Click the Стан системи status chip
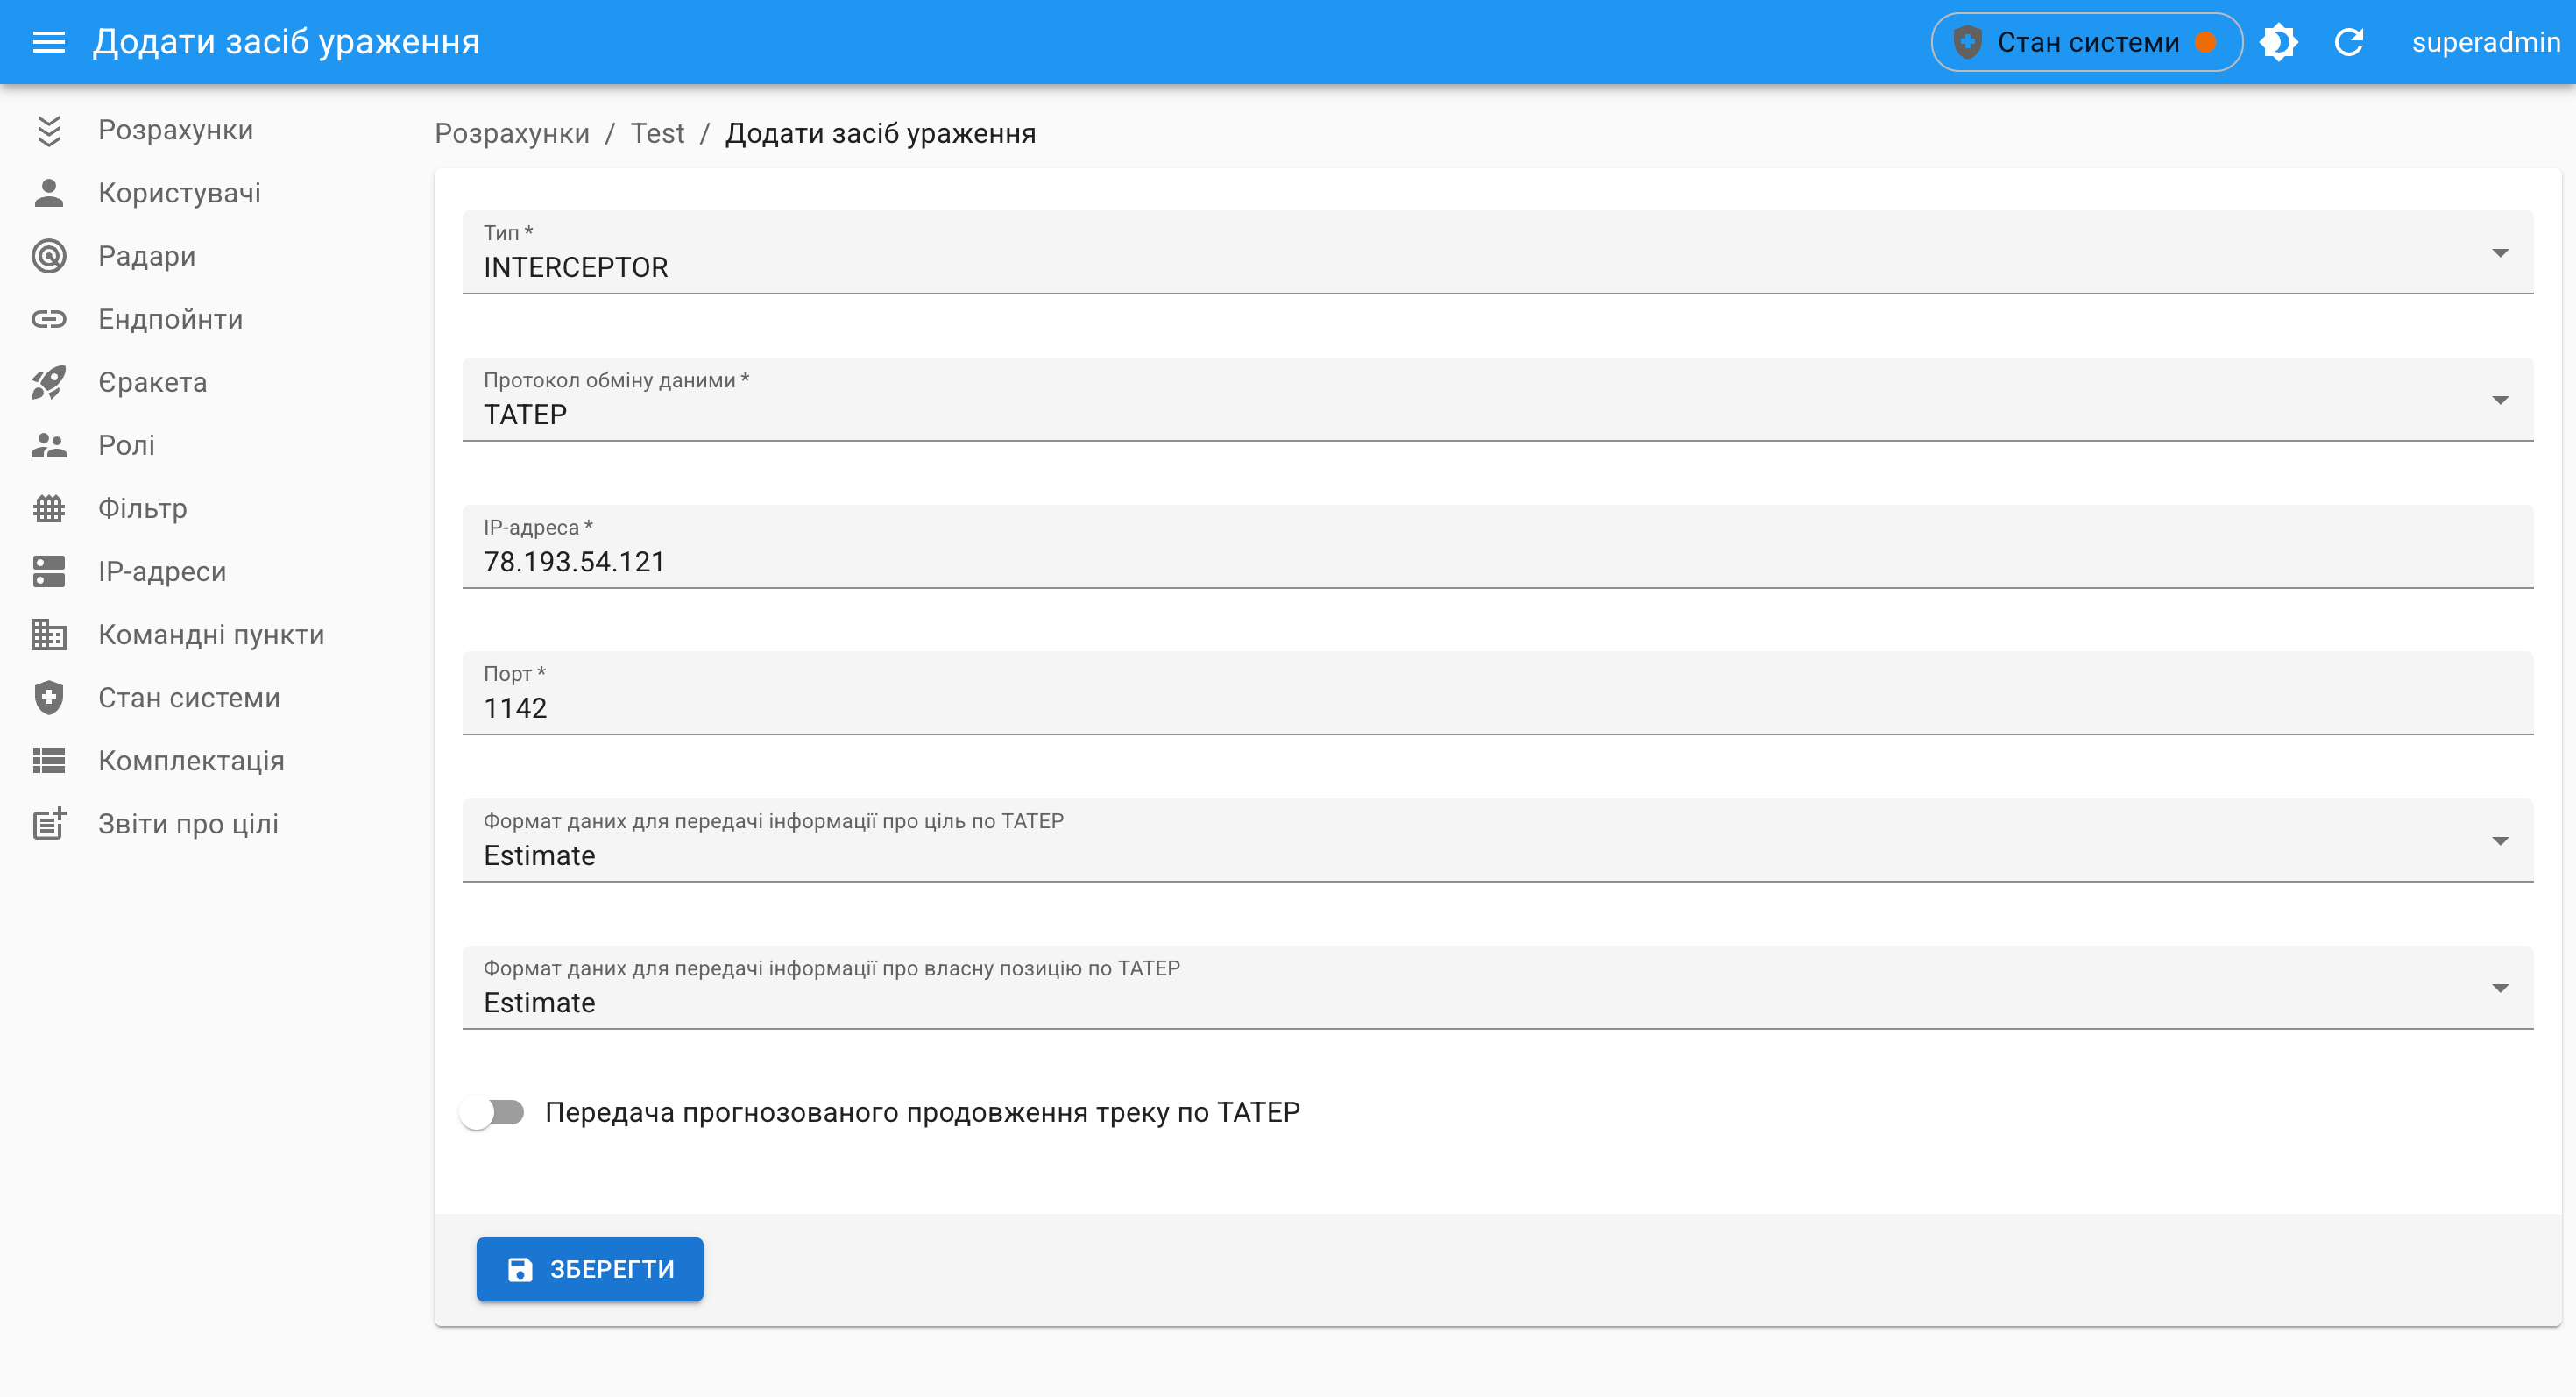 2086,42
